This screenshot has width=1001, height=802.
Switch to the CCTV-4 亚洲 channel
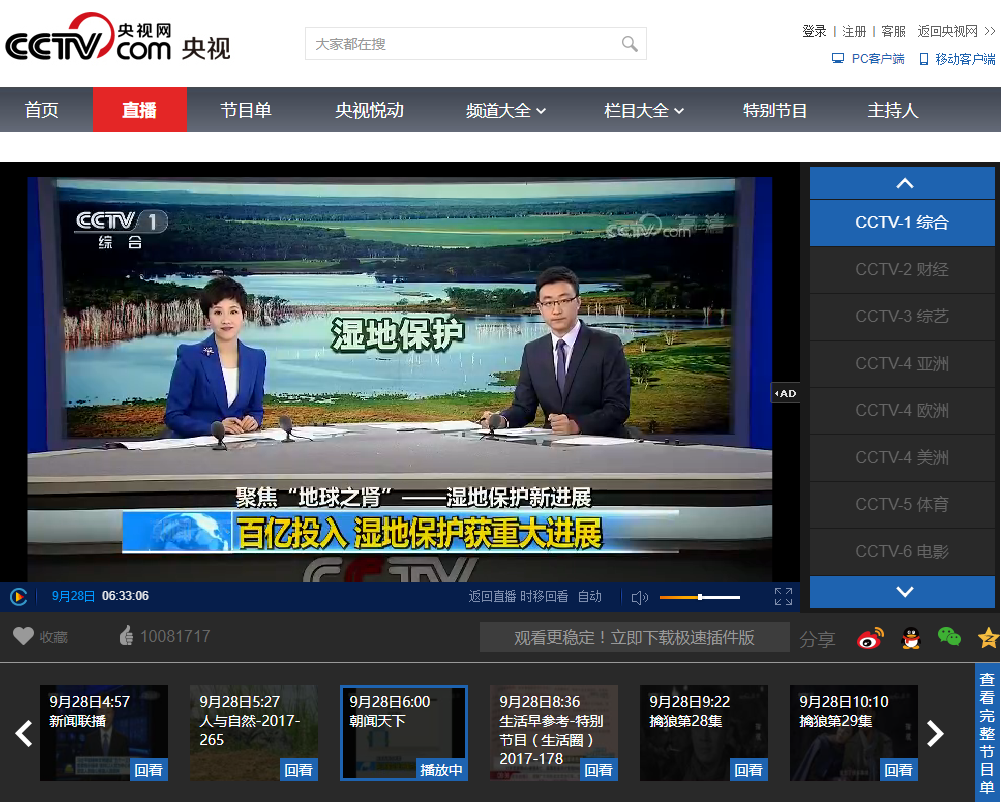(902, 364)
